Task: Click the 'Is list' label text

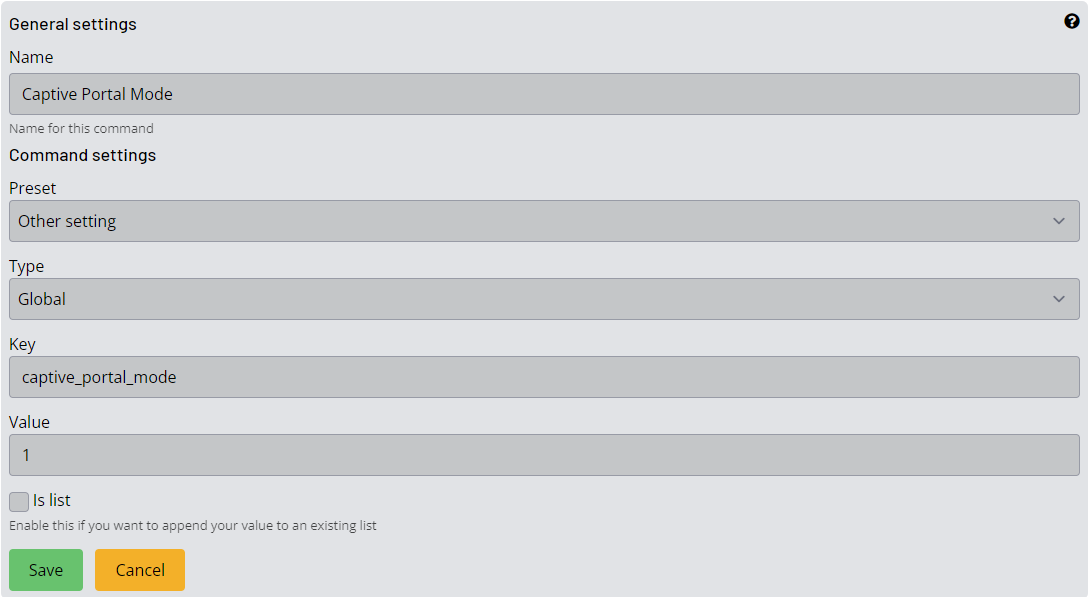Action: 51,501
